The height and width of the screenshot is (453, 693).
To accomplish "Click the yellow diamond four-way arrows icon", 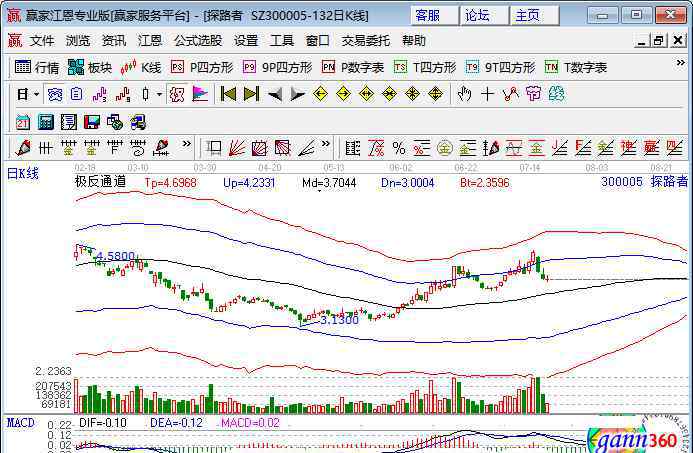I will (x=412, y=94).
